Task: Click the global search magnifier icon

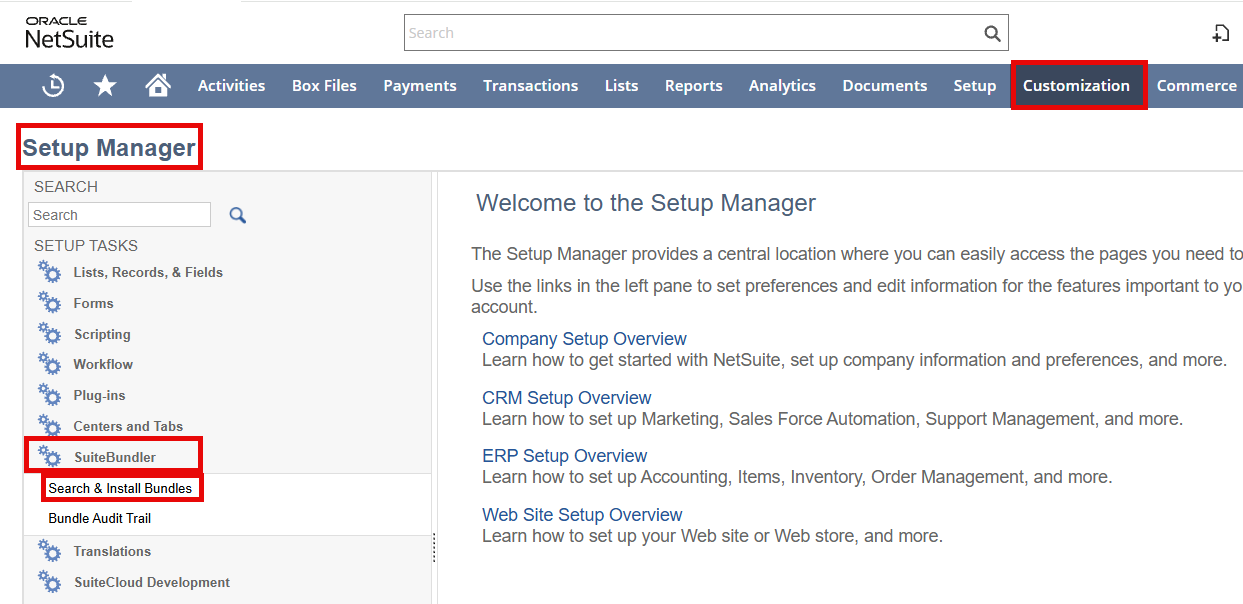Action: pos(992,33)
